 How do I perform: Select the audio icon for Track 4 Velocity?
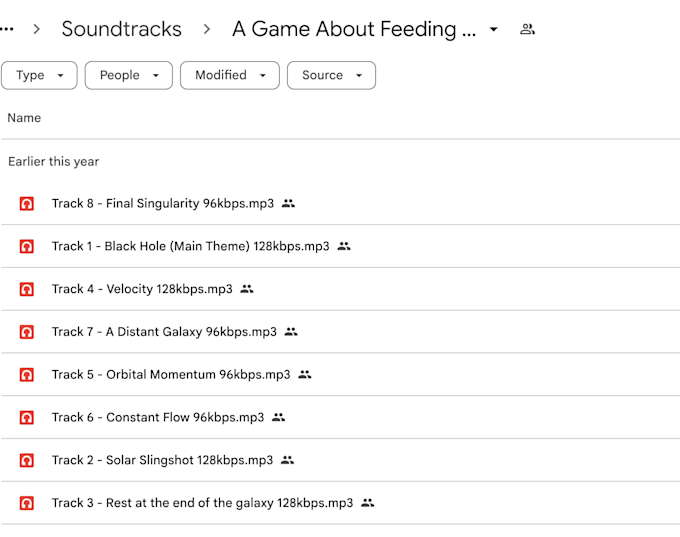[x=26, y=289]
